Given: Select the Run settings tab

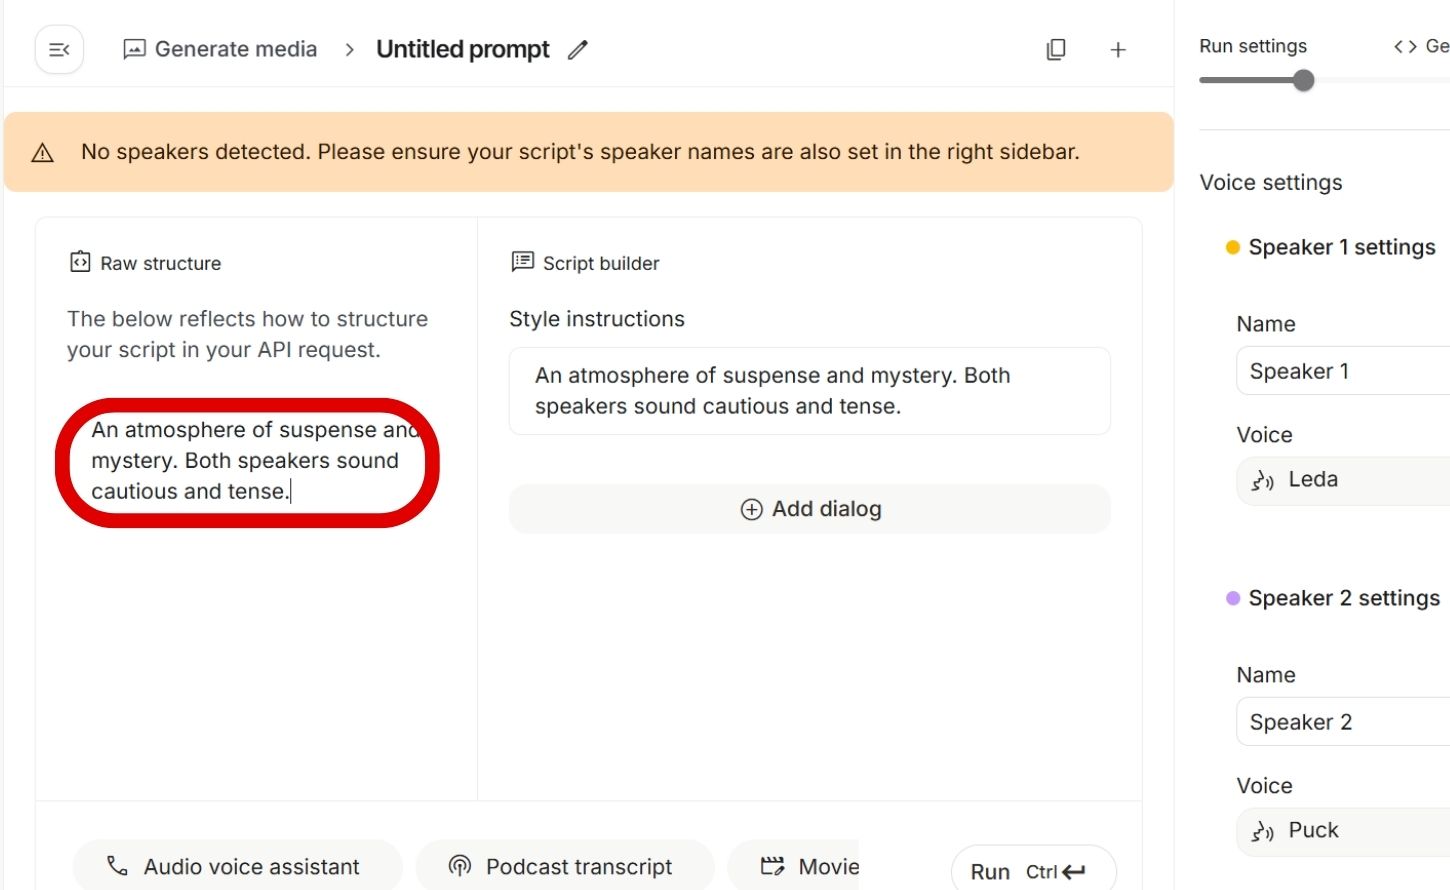Looking at the screenshot, I should coord(1253,46).
